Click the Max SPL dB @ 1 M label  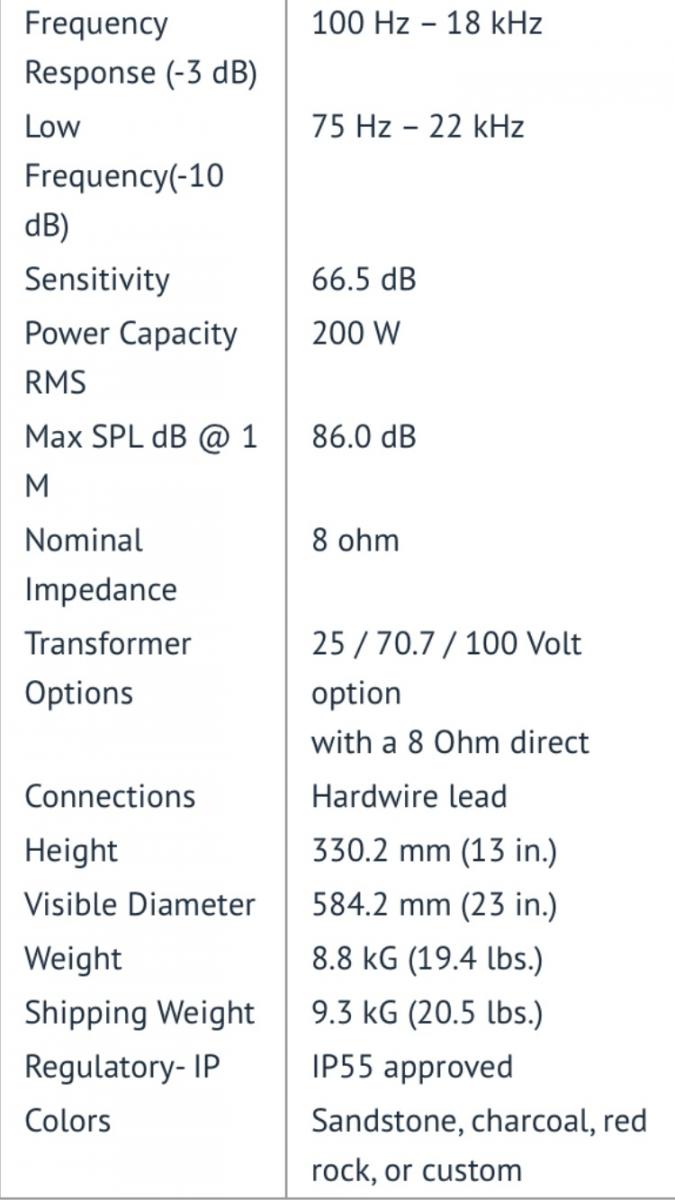141,461
